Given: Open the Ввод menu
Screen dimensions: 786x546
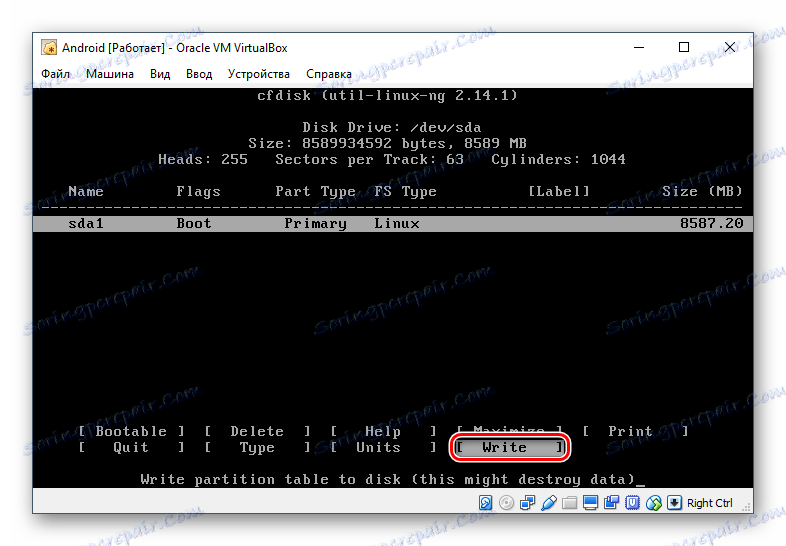Looking at the screenshot, I should [199, 74].
